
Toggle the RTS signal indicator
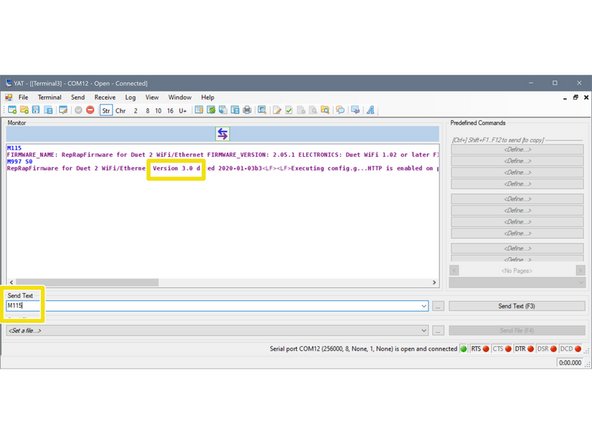(480, 349)
